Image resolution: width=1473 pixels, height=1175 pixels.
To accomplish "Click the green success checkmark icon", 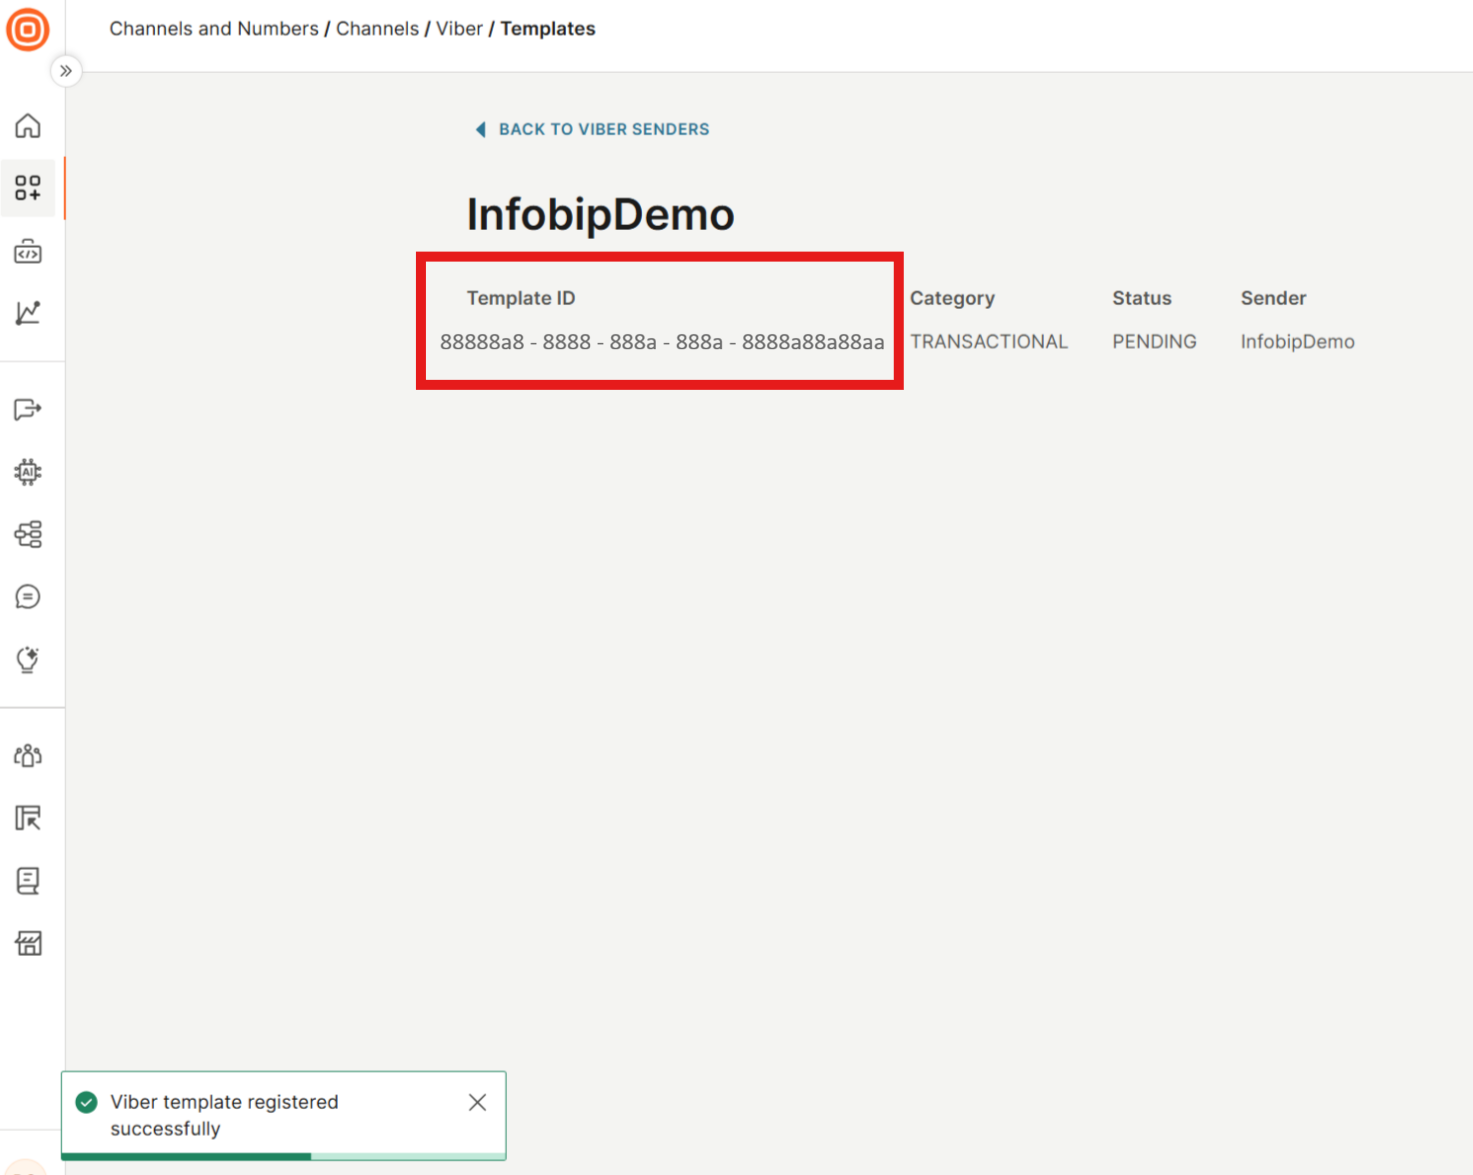I will [x=87, y=1102].
